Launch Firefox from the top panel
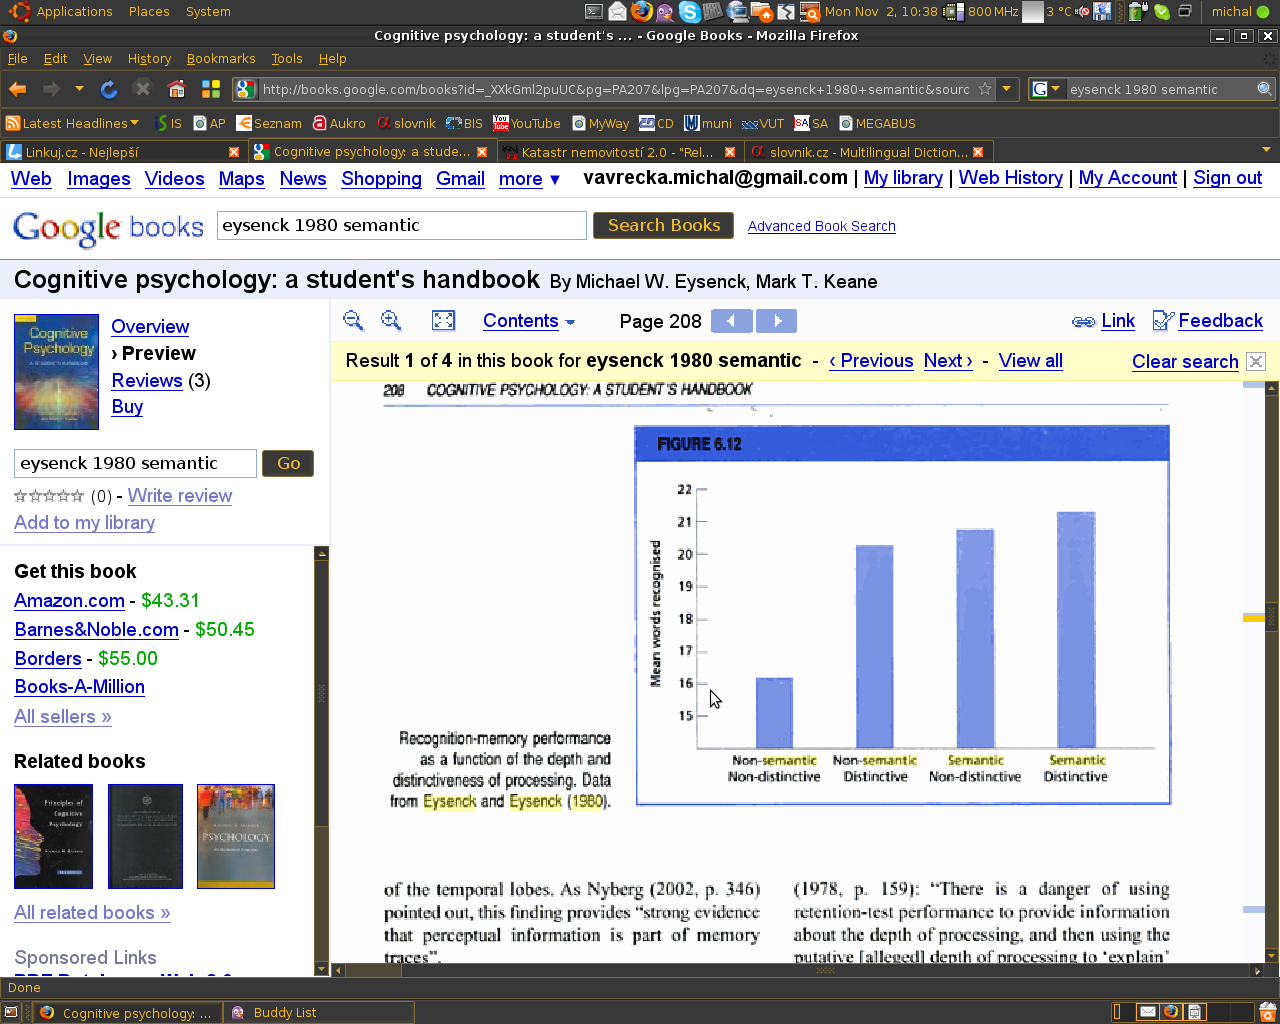 tap(642, 12)
